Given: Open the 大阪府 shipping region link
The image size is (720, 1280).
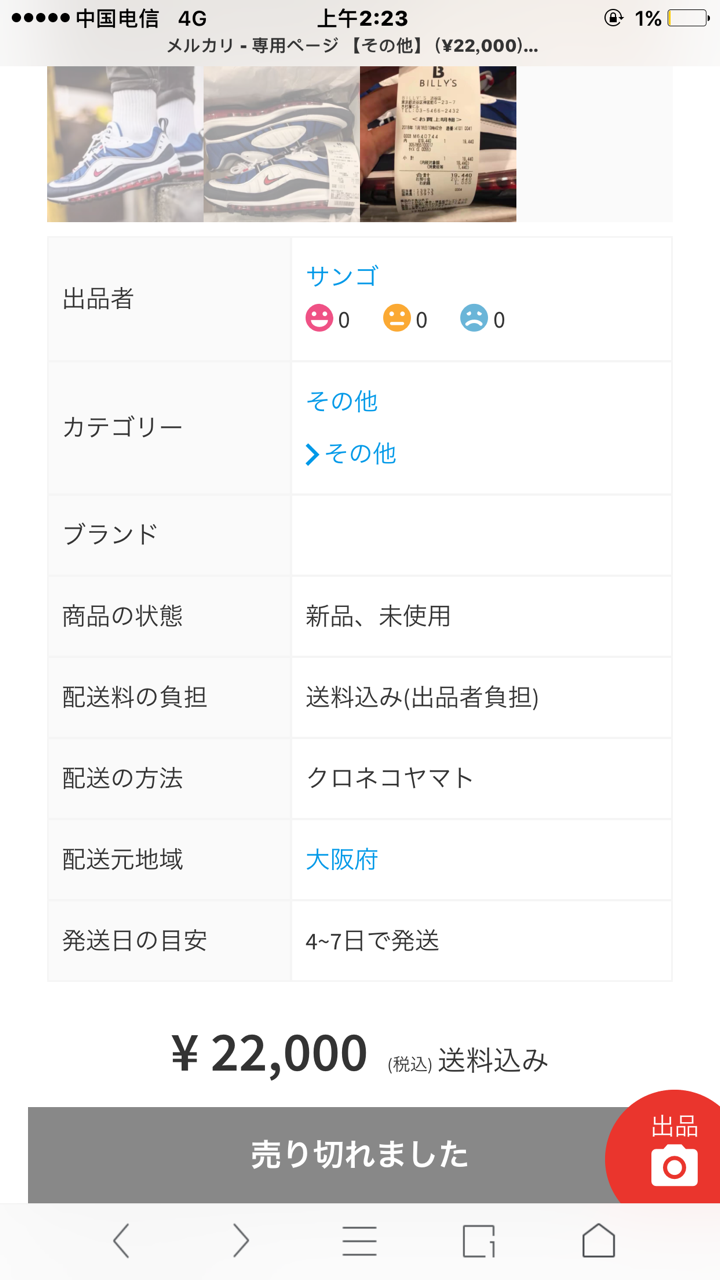Looking at the screenshot, I should click(x=341, y=859).
